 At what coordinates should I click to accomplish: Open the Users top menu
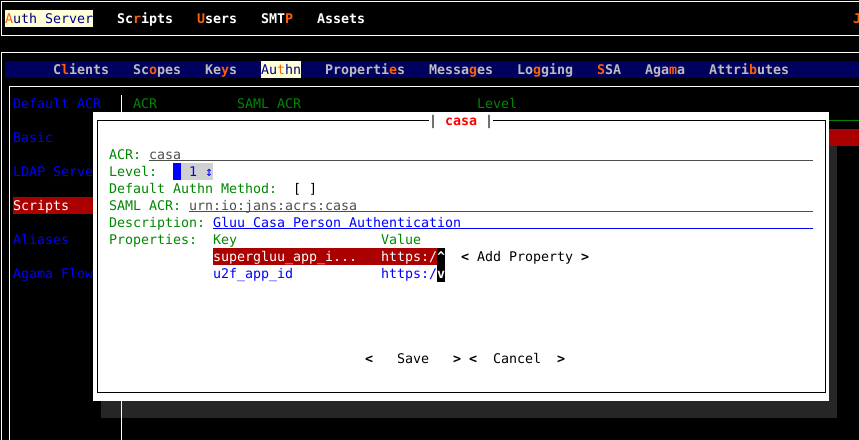click(x=216, y=18)
